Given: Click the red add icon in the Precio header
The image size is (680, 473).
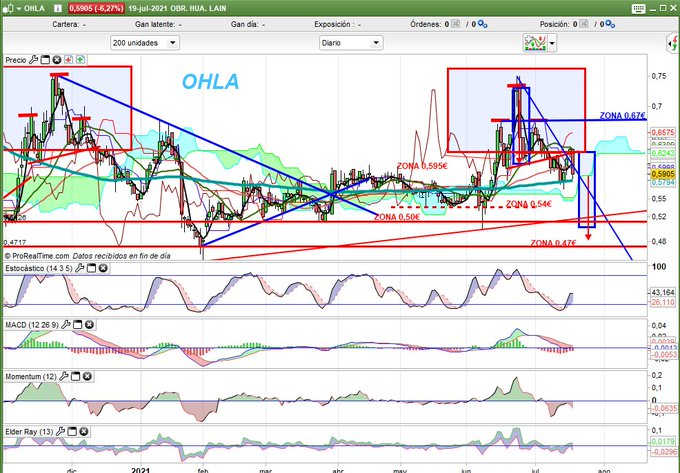Looking at the screenshot, I should pyautogui.click(x=69, y=60).
